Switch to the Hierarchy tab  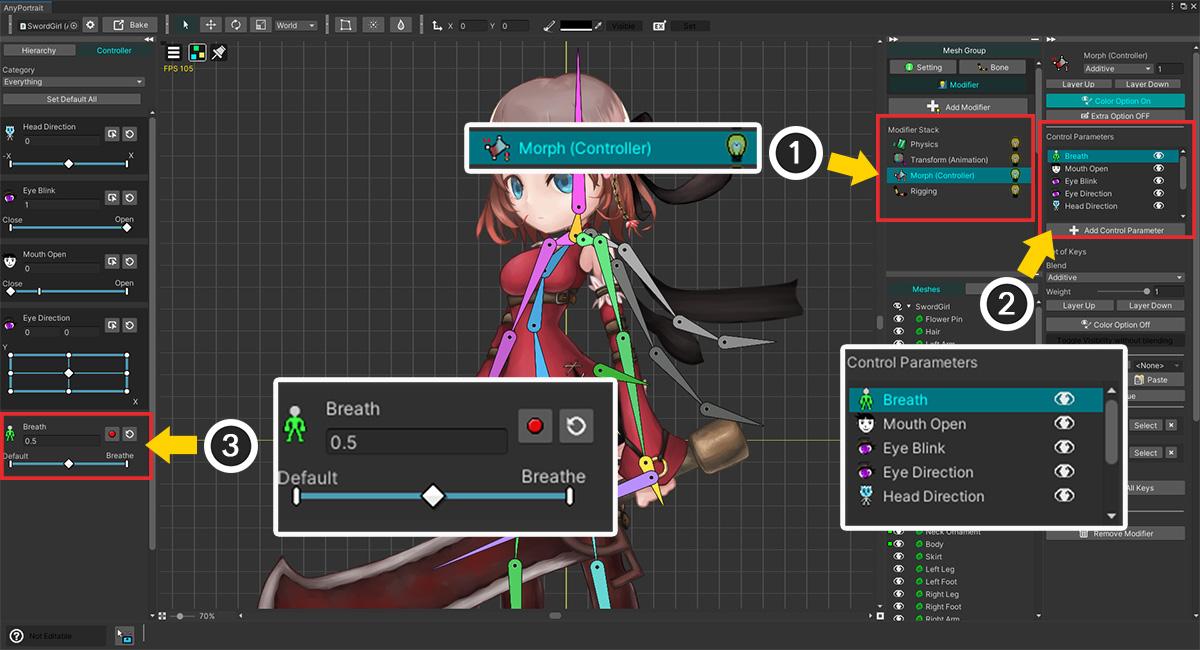point(38,50)
